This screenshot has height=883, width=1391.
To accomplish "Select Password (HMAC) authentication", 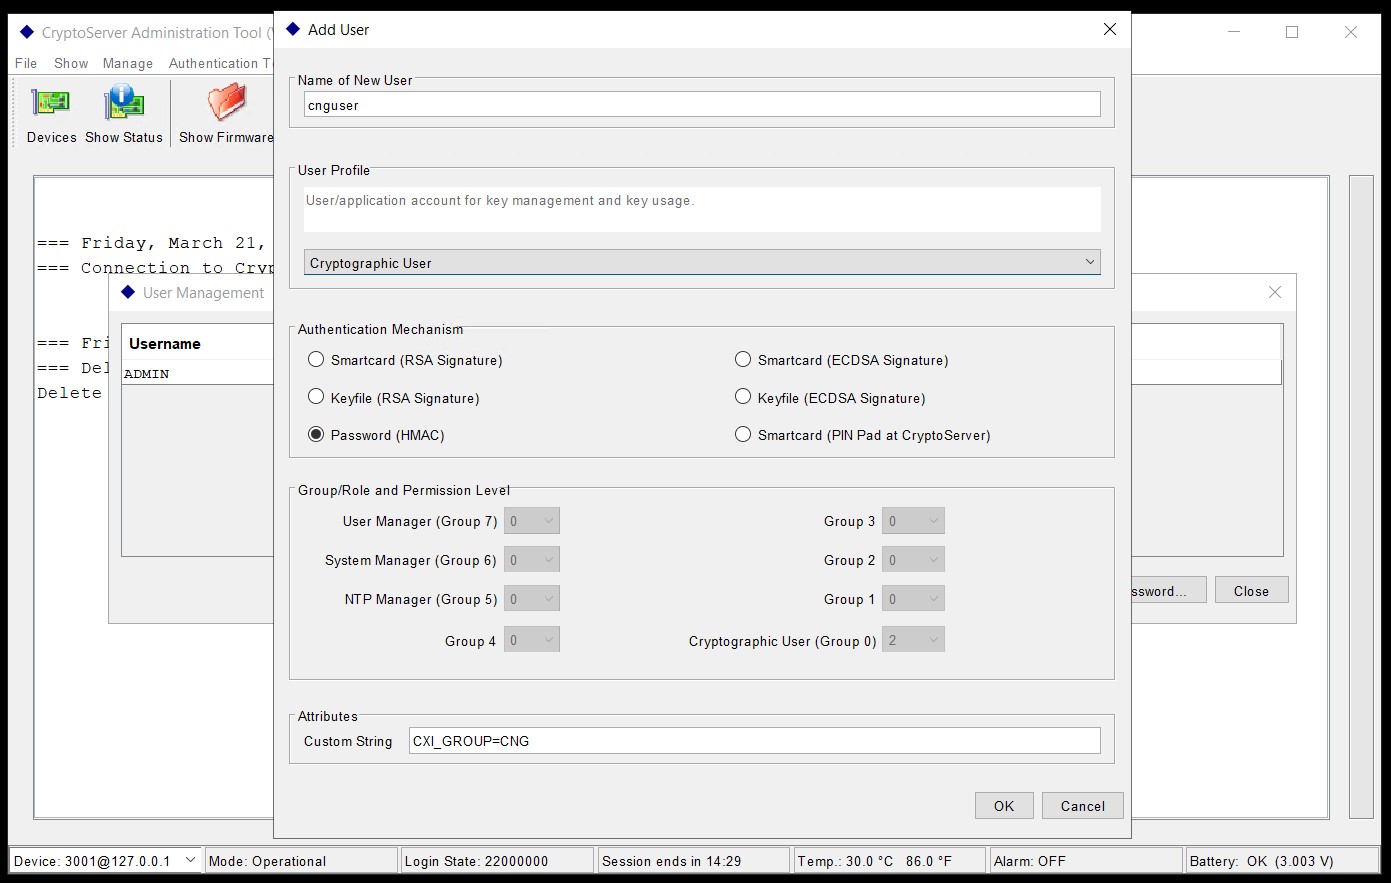I will pos(316,435).
